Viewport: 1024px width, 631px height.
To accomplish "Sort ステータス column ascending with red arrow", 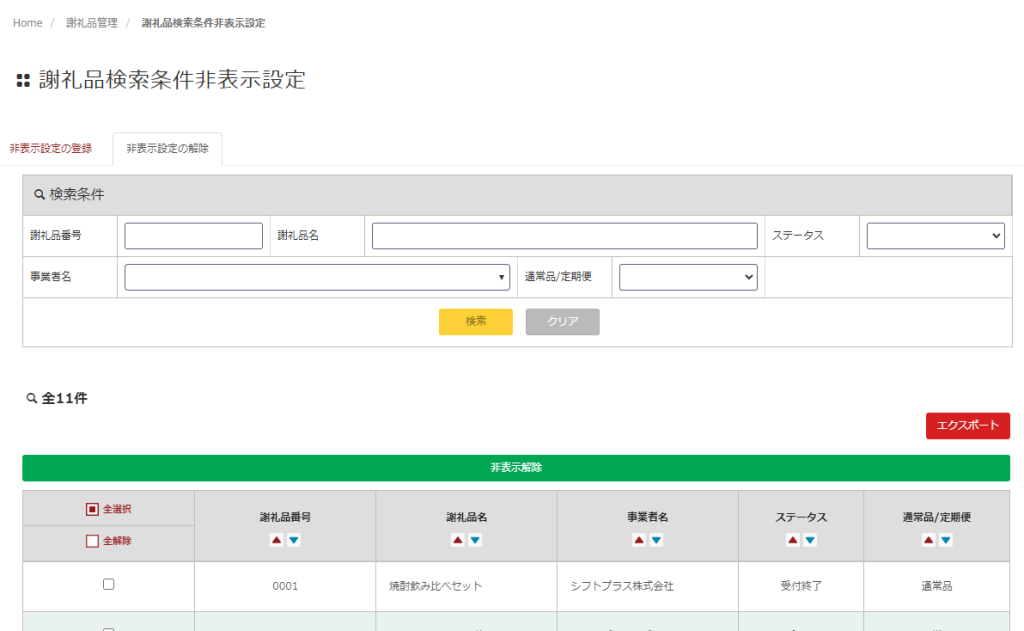I will point(792,540).
